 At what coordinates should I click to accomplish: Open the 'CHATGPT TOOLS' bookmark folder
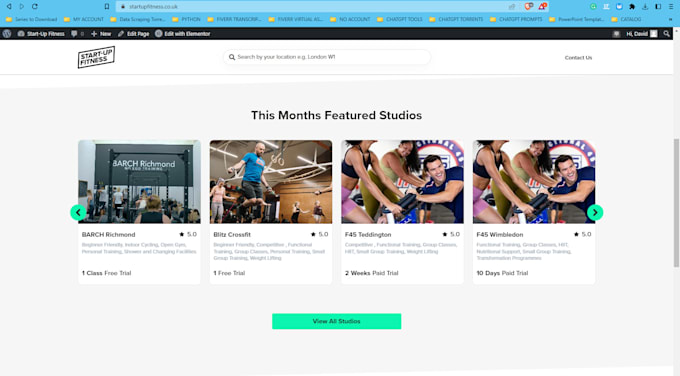pos(399,20)
